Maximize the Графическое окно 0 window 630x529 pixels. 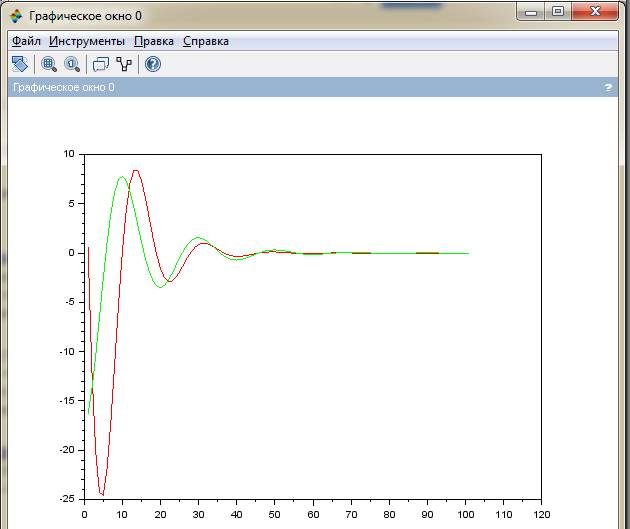pyautogui.click(x=558, y=12)
